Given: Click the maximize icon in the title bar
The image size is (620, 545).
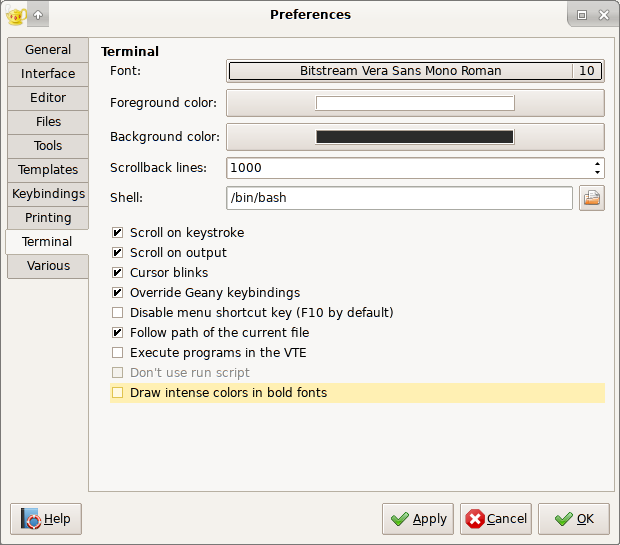Looking at the screenshot, I should click(x=582, y=15).
